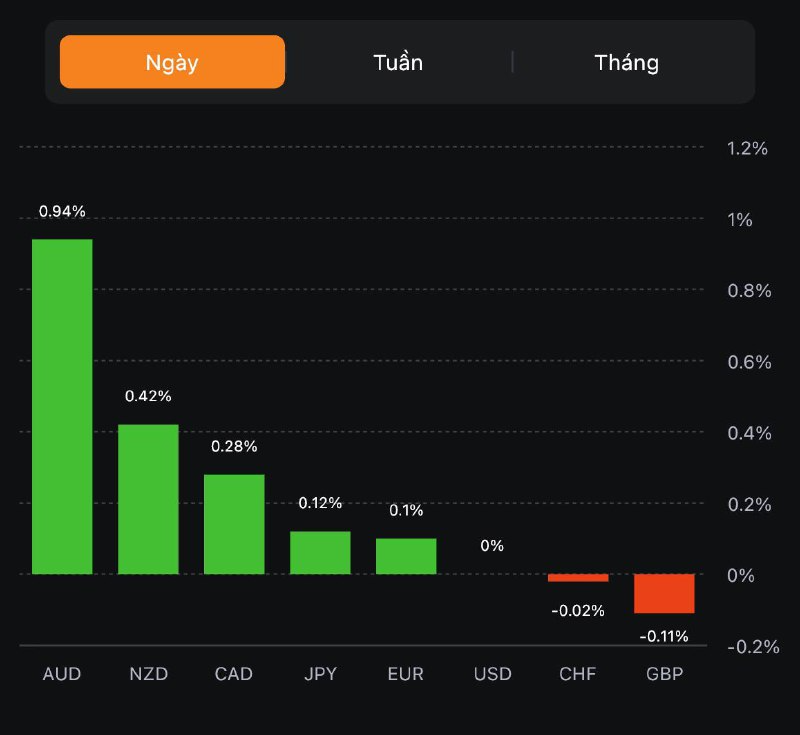800x735 pixels.
Task: Tap the green JPY bar
Action: pos(320,552)
